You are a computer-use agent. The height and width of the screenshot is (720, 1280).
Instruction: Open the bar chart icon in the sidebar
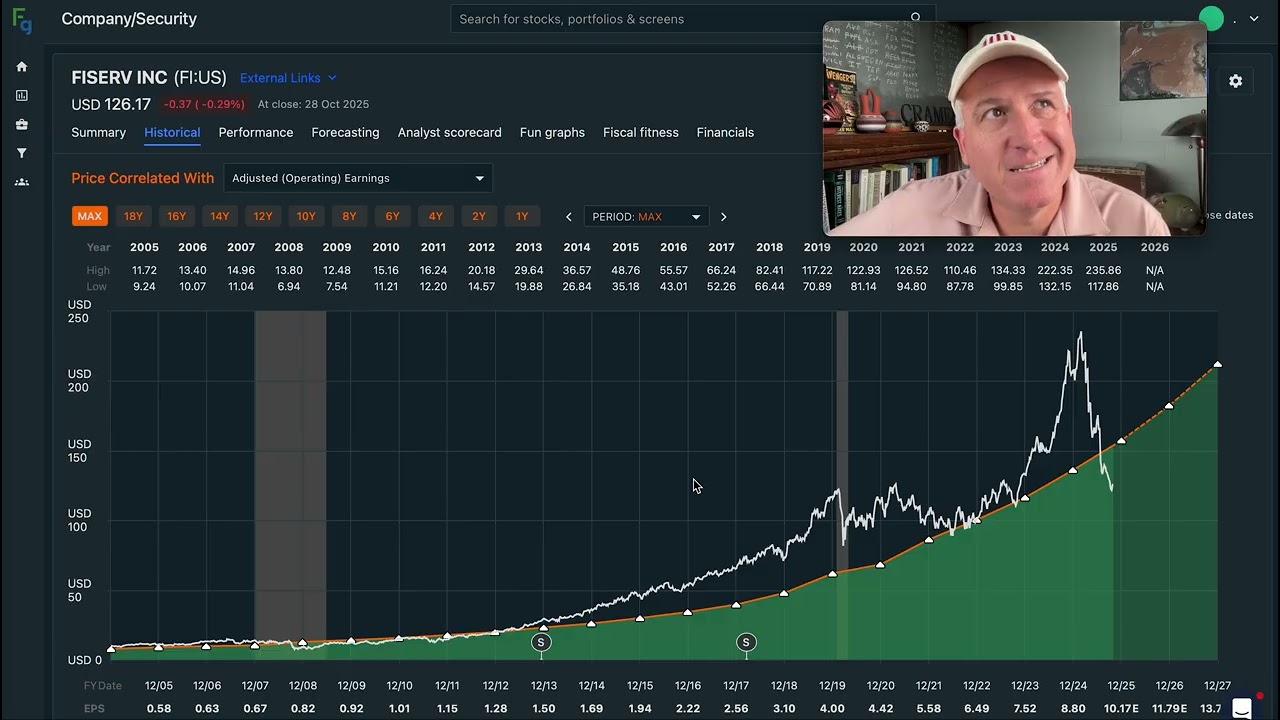(x=22, y=96)
